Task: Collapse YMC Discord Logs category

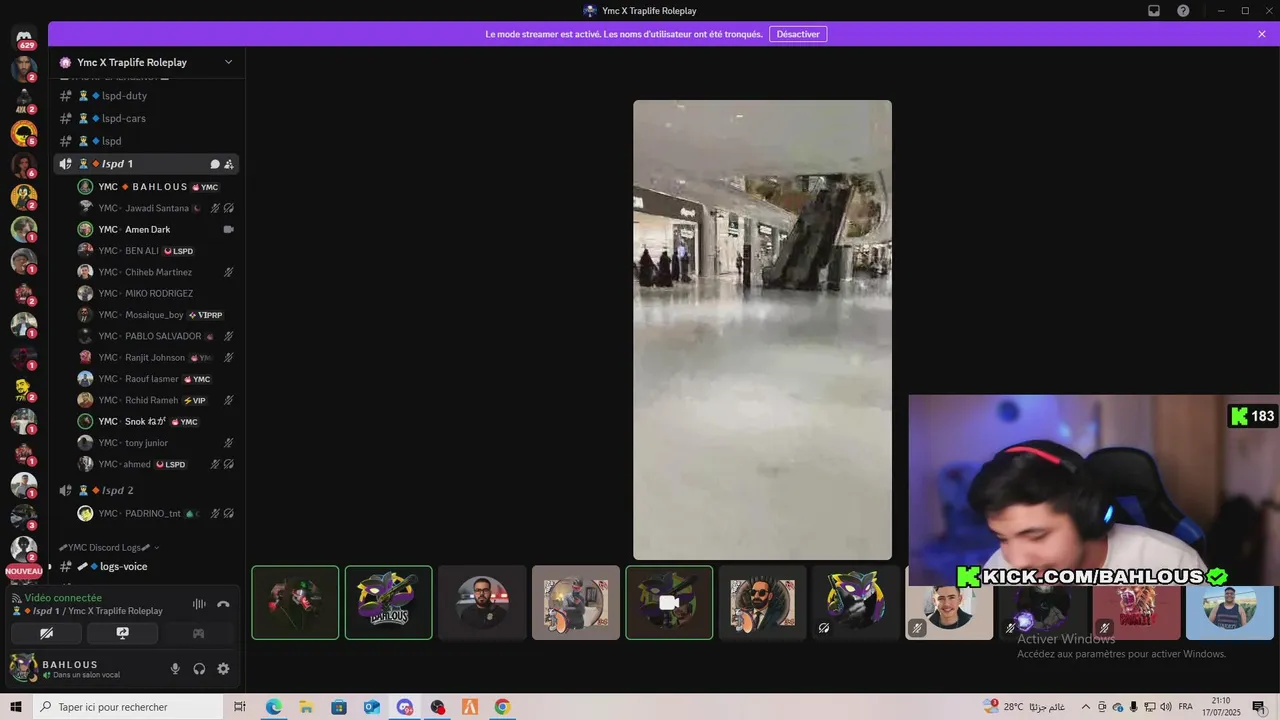Action: [109, 547]
